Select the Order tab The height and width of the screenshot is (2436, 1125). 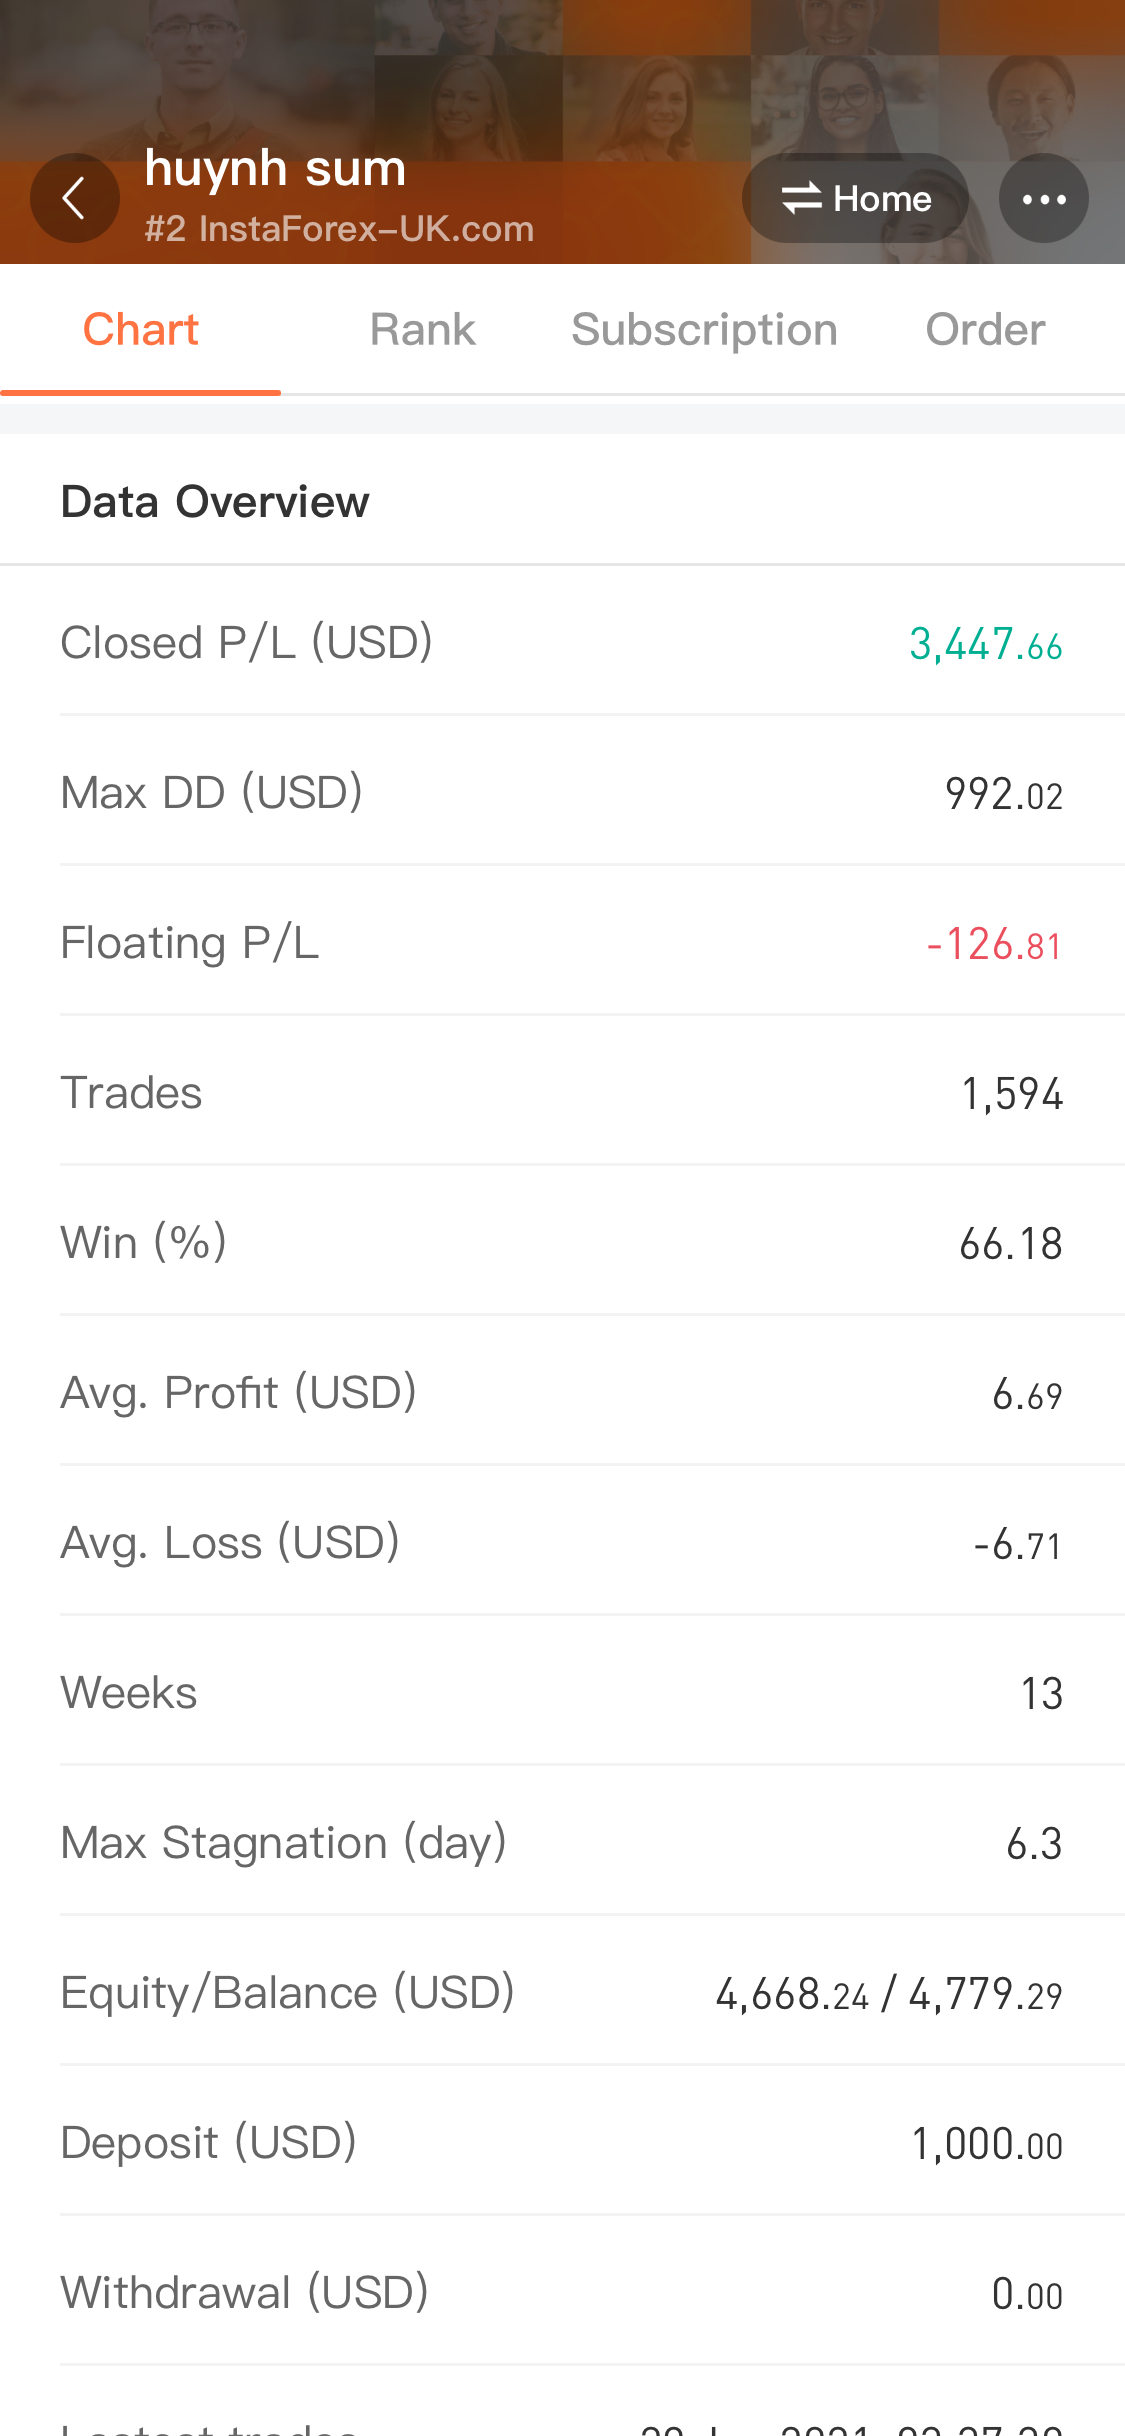(x=985, y=329)
